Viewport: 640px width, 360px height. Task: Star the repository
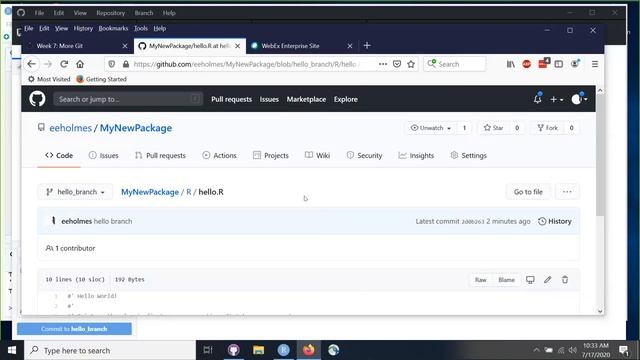coord(493,128)
